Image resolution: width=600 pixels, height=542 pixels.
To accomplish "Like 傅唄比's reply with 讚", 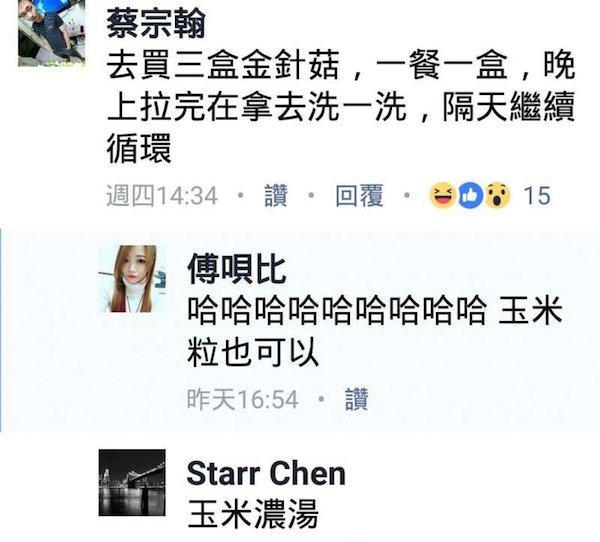I will (356, 399).
